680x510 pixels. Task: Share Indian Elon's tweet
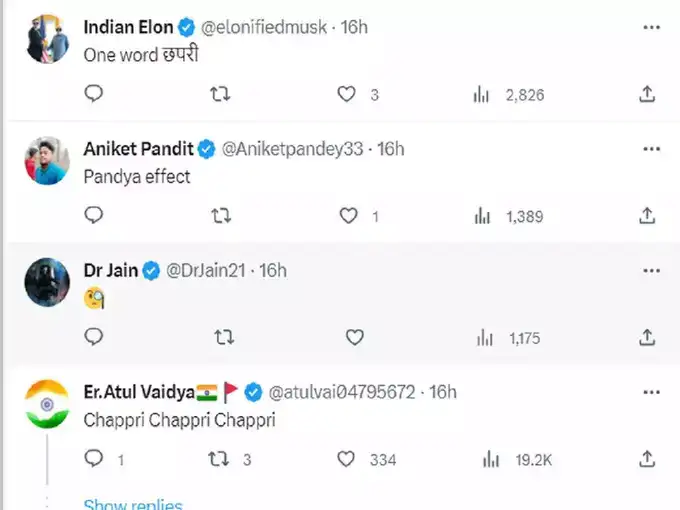coord(647,94)
